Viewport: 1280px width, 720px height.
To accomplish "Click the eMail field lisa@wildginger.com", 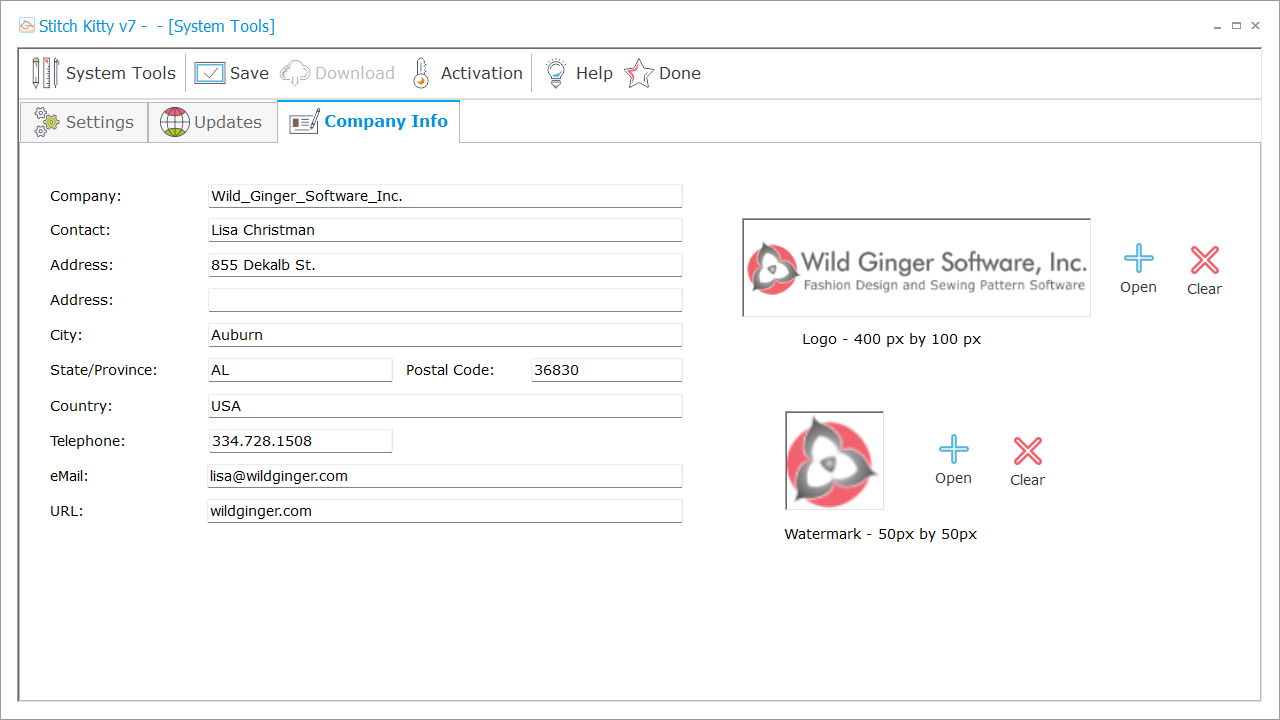I will pos(445,476).
